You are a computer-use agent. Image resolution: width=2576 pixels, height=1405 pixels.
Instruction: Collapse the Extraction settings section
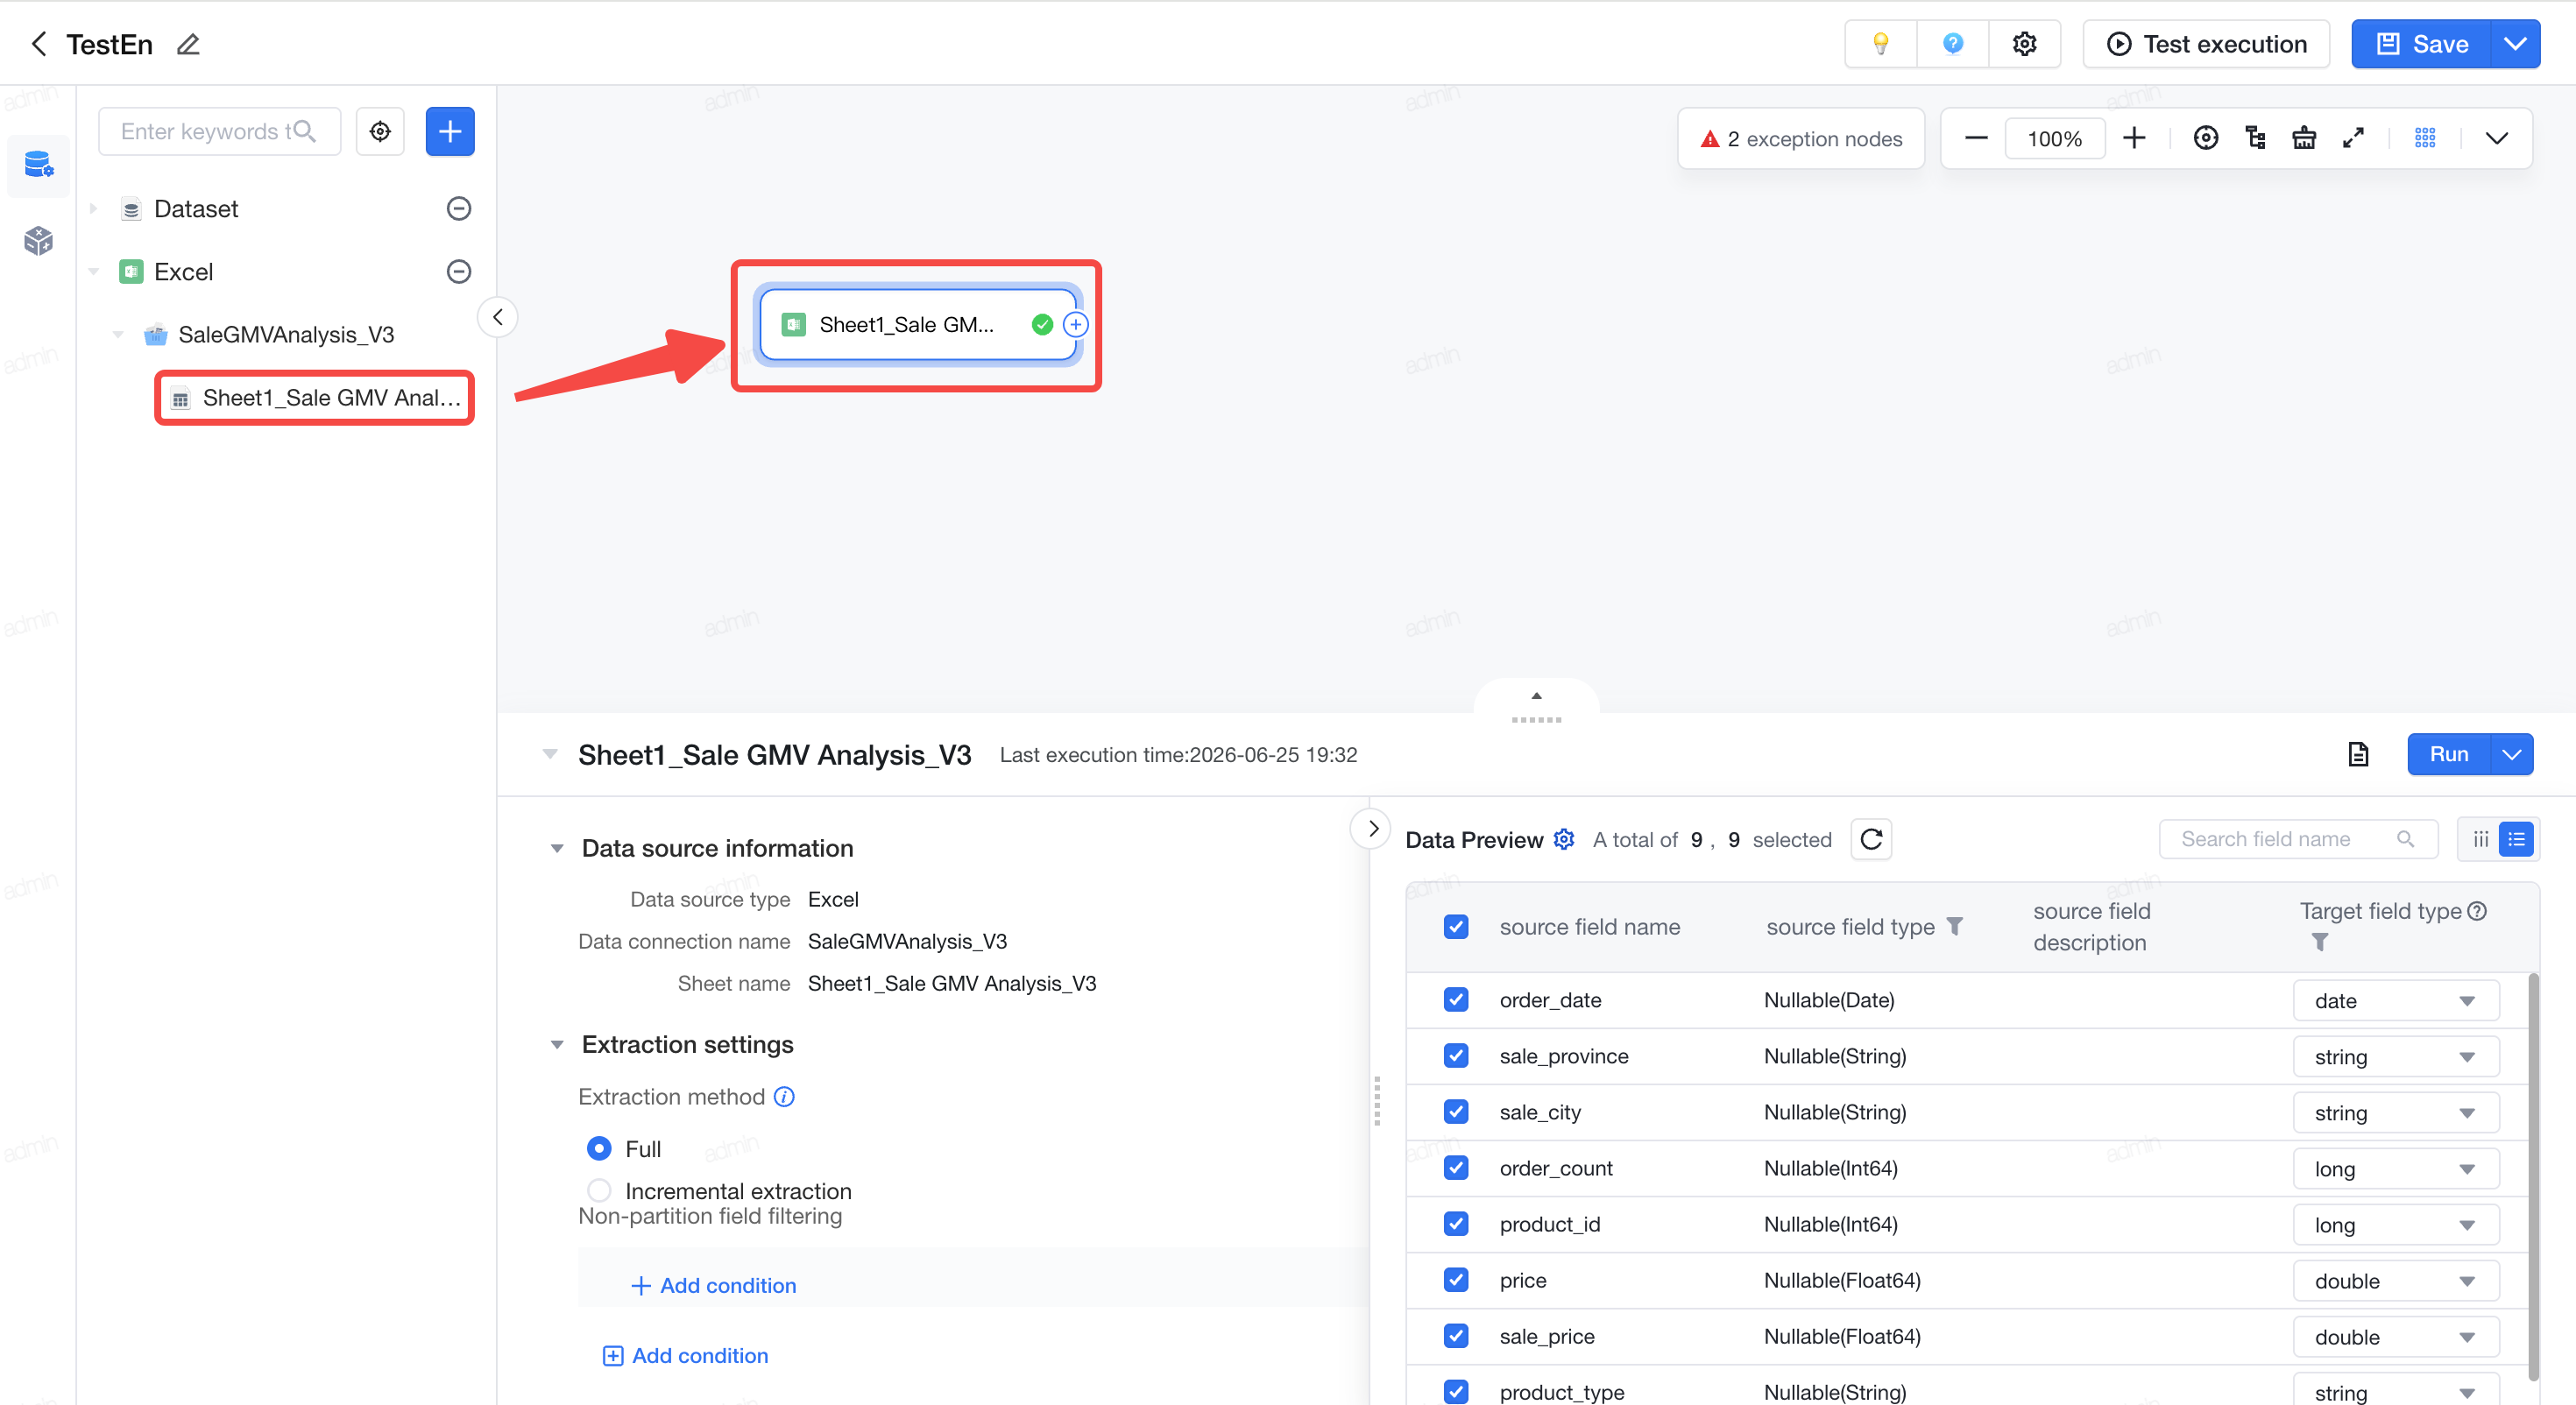(557, 1044)
